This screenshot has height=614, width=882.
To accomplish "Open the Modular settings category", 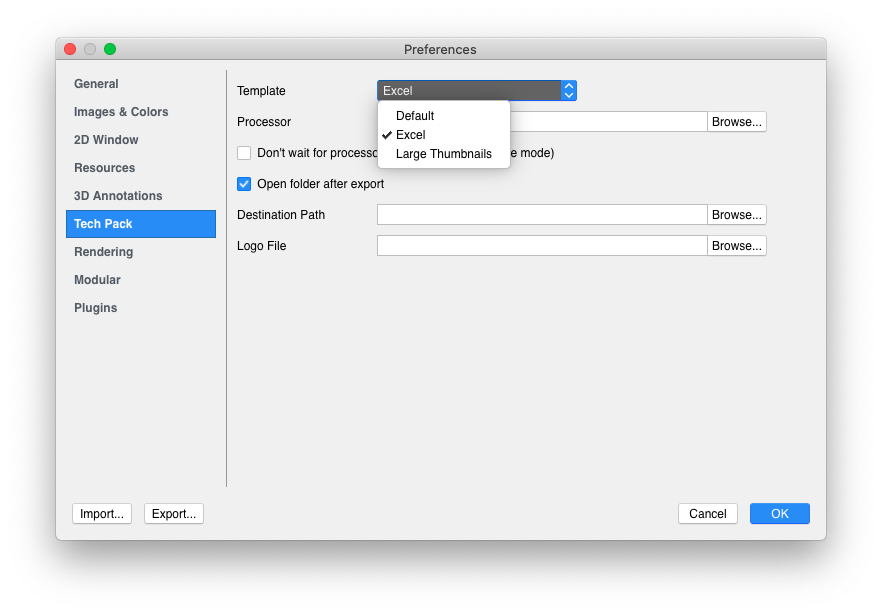I will (x=97, y=279).
